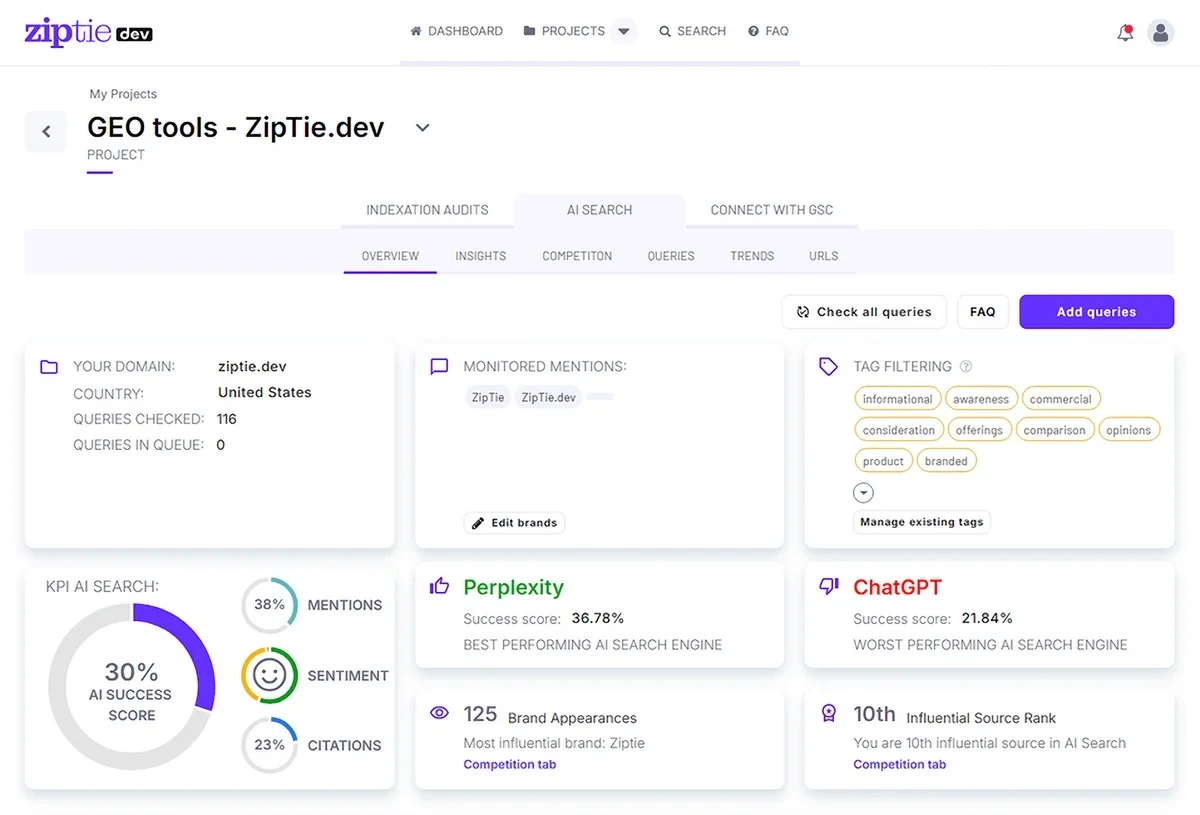Click the 23% Citations progress ring
The image size is (1200, 815).
tap(269, 745)
